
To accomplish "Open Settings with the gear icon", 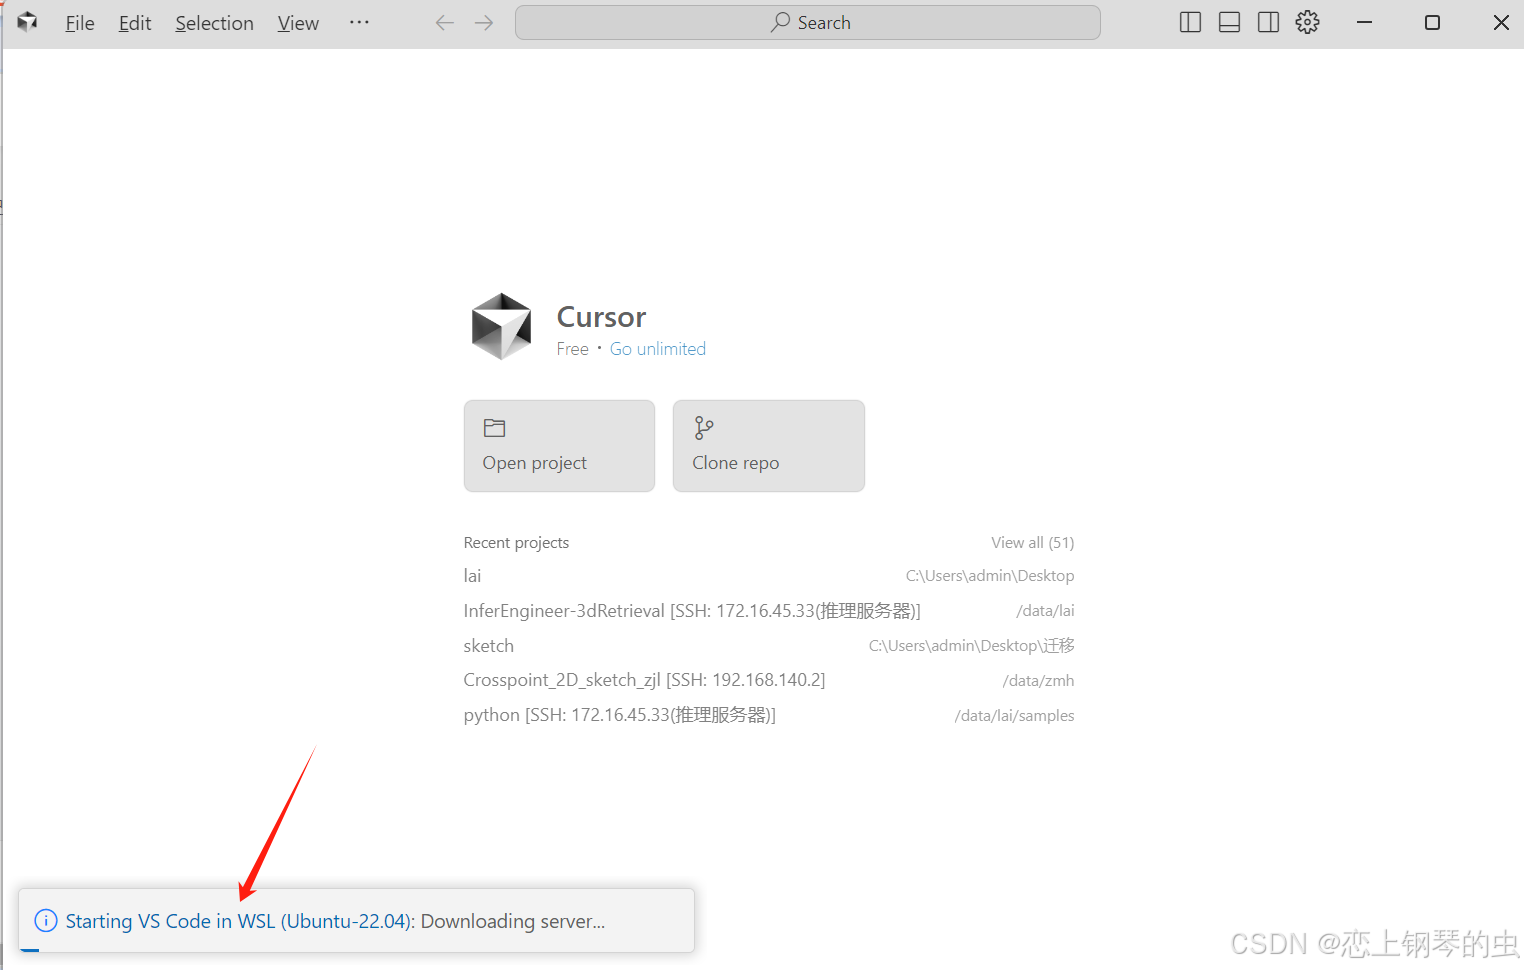I will [x=1307, y=22].
